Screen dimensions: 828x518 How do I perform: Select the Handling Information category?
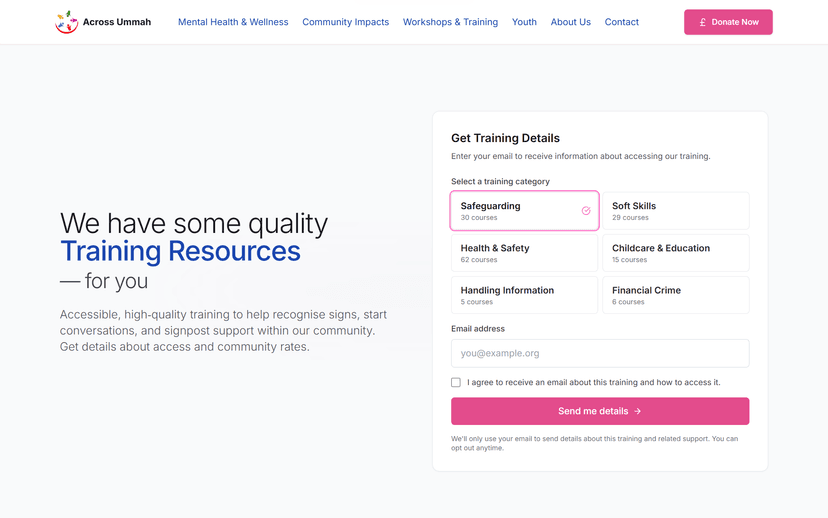[524, 295]
